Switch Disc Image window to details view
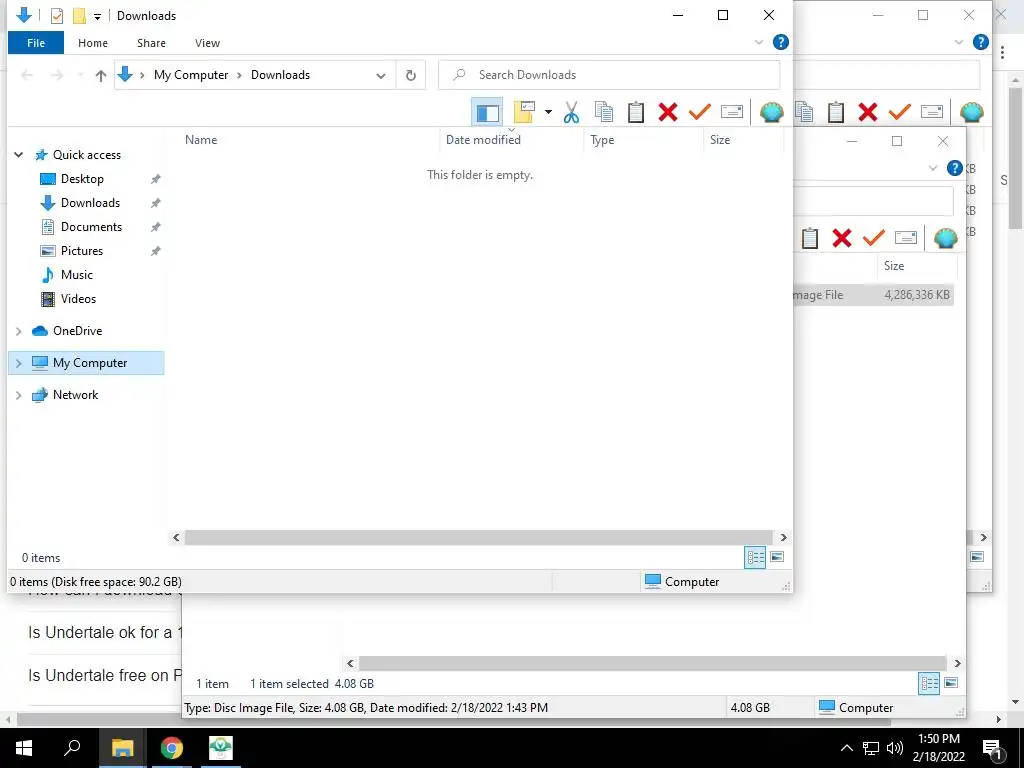This screenshot has width=1024, height=768. tap(929, 683)
